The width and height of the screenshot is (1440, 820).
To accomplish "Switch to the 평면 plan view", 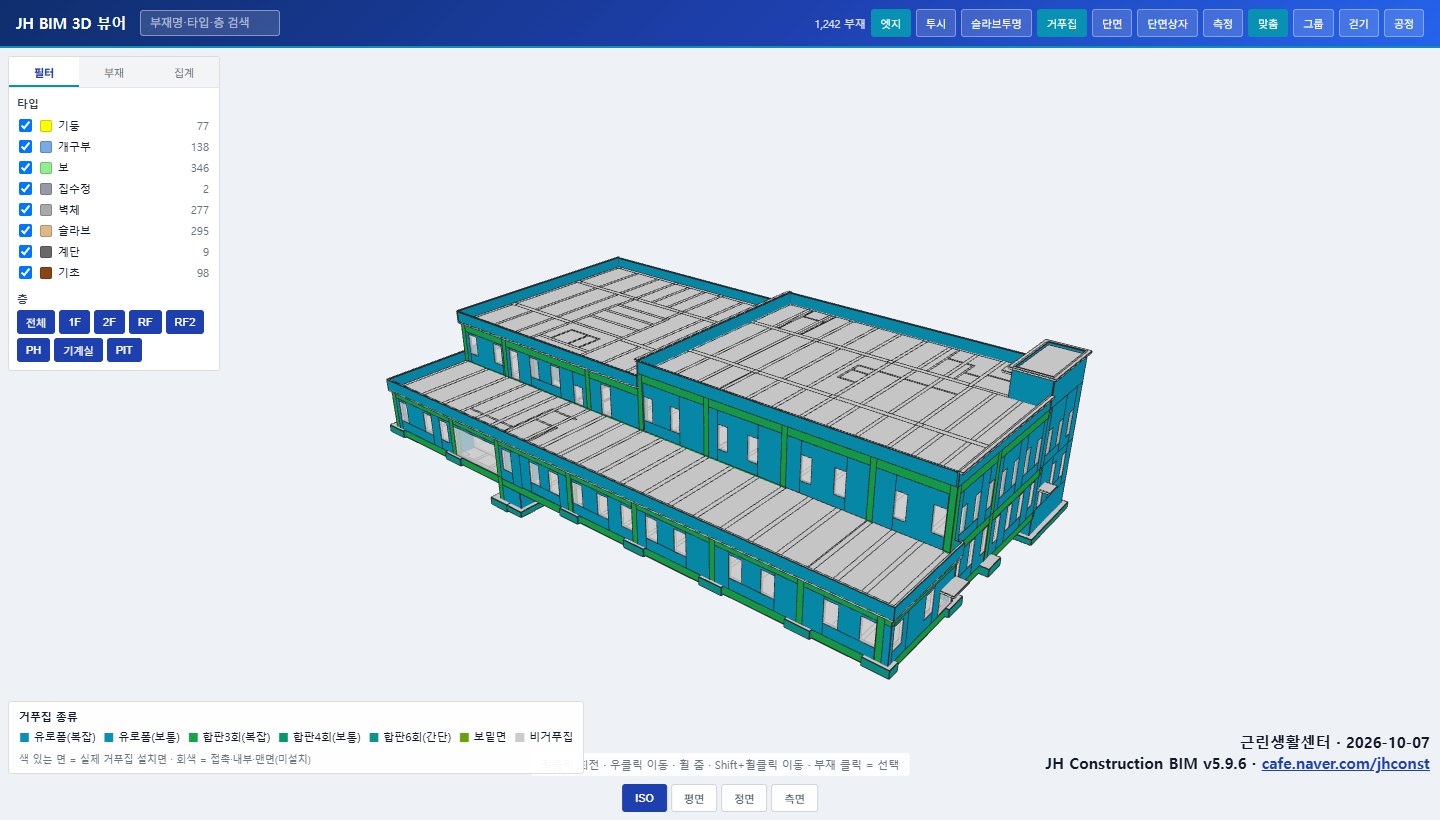I will [x=694, y=798].
